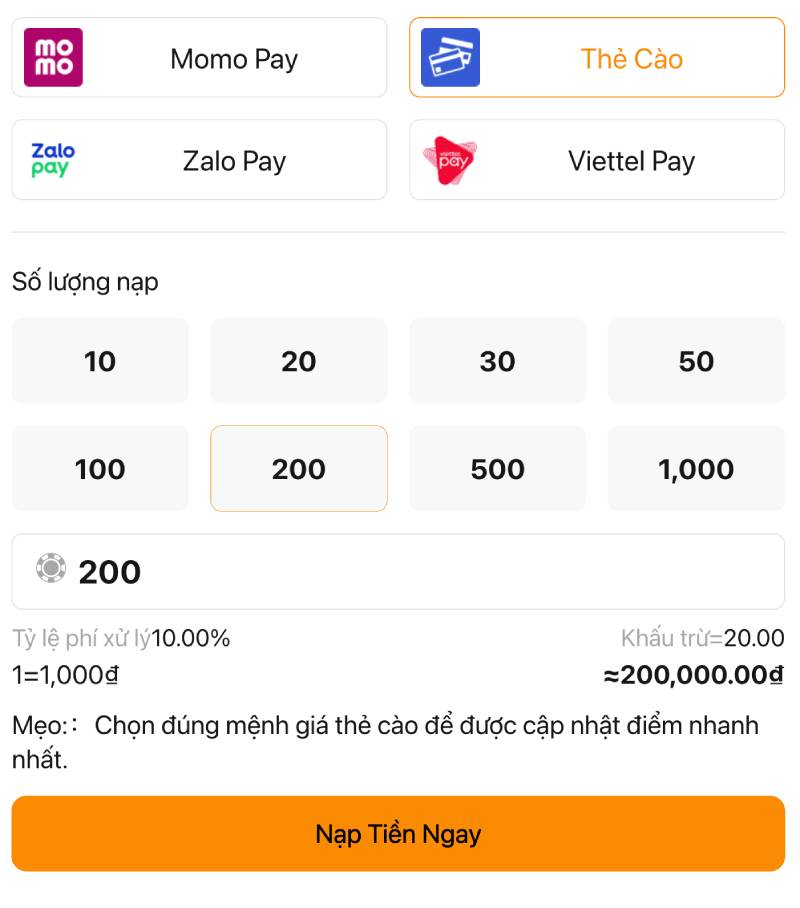Select the 10 deposit amount
Viewport: 800px width, 908px height.
coord(100,361)
